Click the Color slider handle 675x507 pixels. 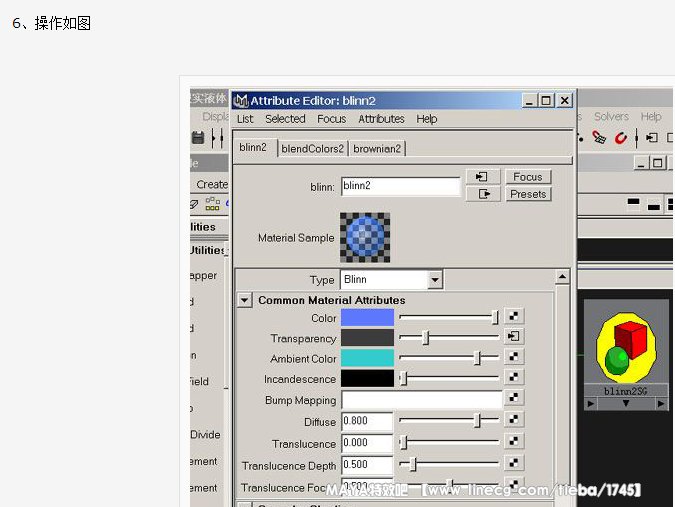point(495,317)
